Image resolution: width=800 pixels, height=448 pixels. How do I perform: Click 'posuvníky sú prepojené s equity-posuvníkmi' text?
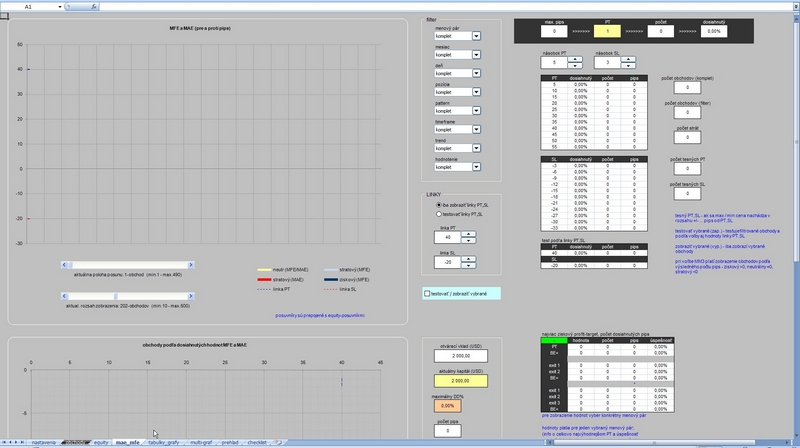pos(320,315)
